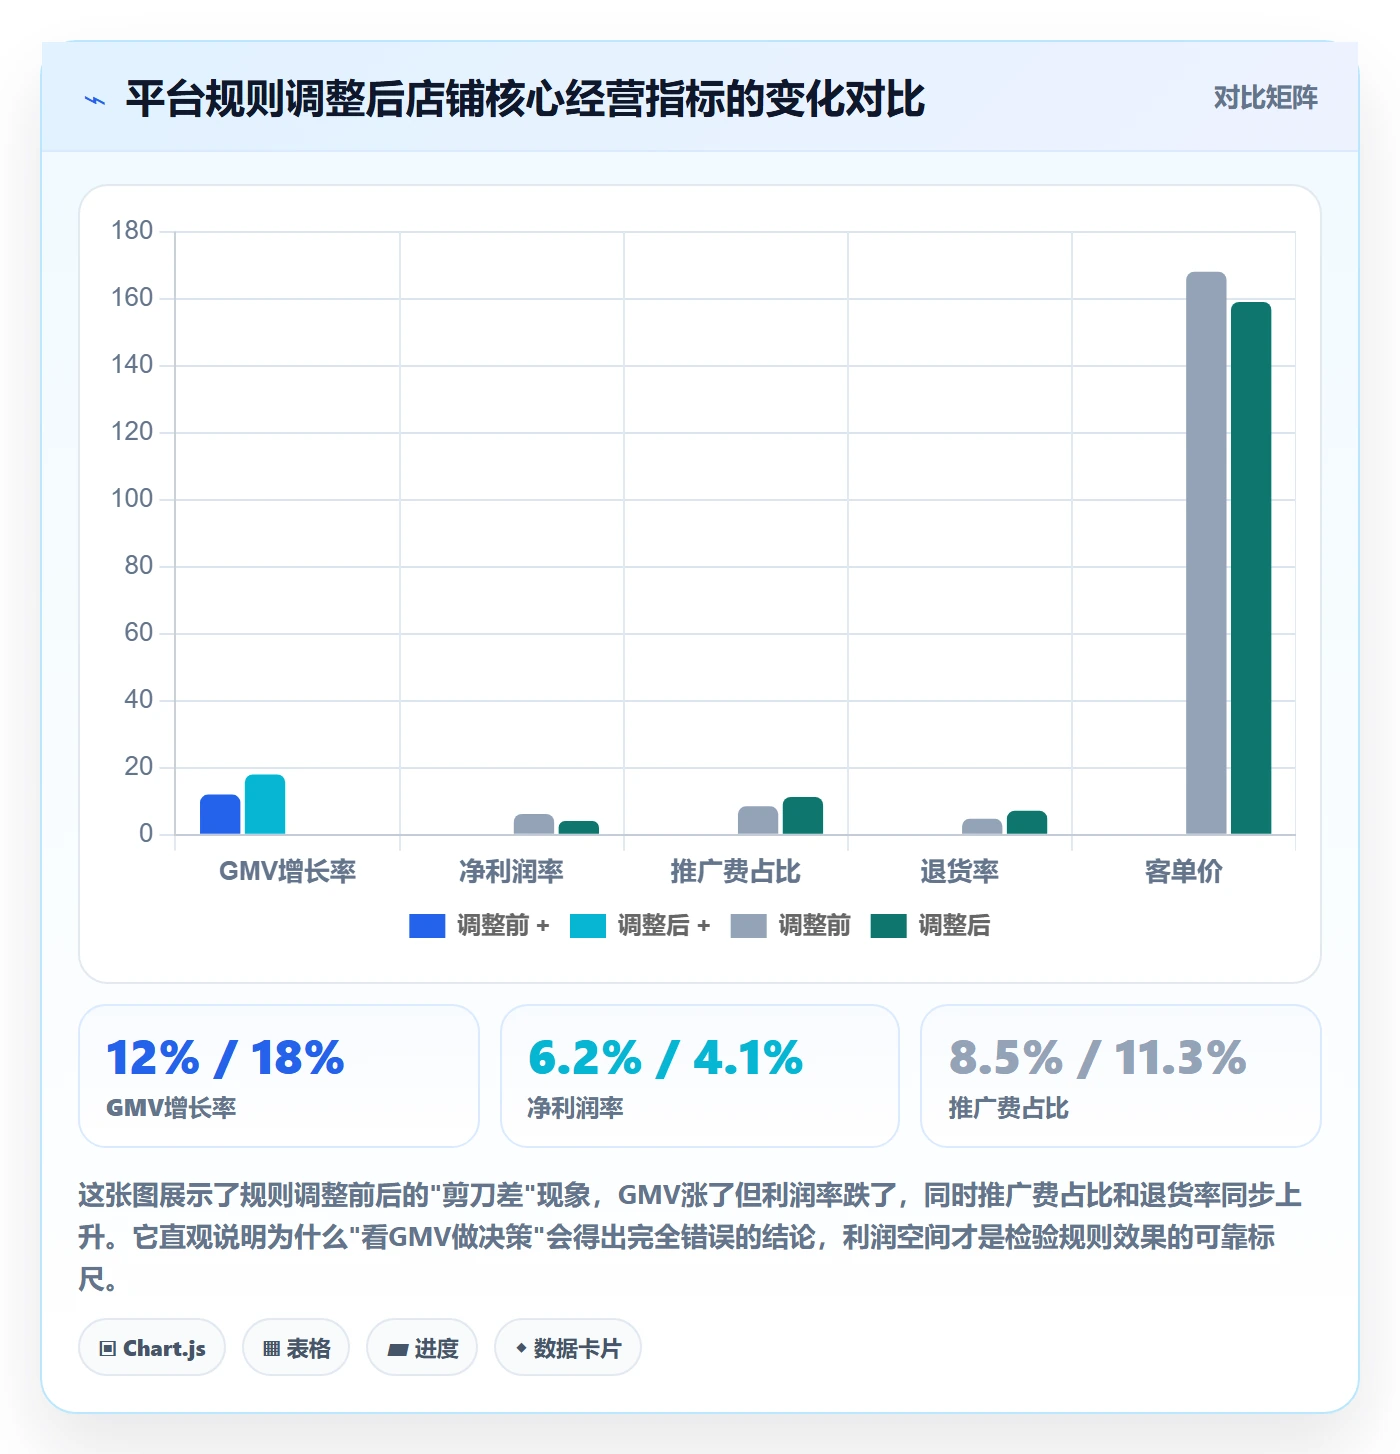The width and height of the screenshot is (1400, 1454).
Task: Click the 净利润率 x-axis label
Action: click(511, 871)
